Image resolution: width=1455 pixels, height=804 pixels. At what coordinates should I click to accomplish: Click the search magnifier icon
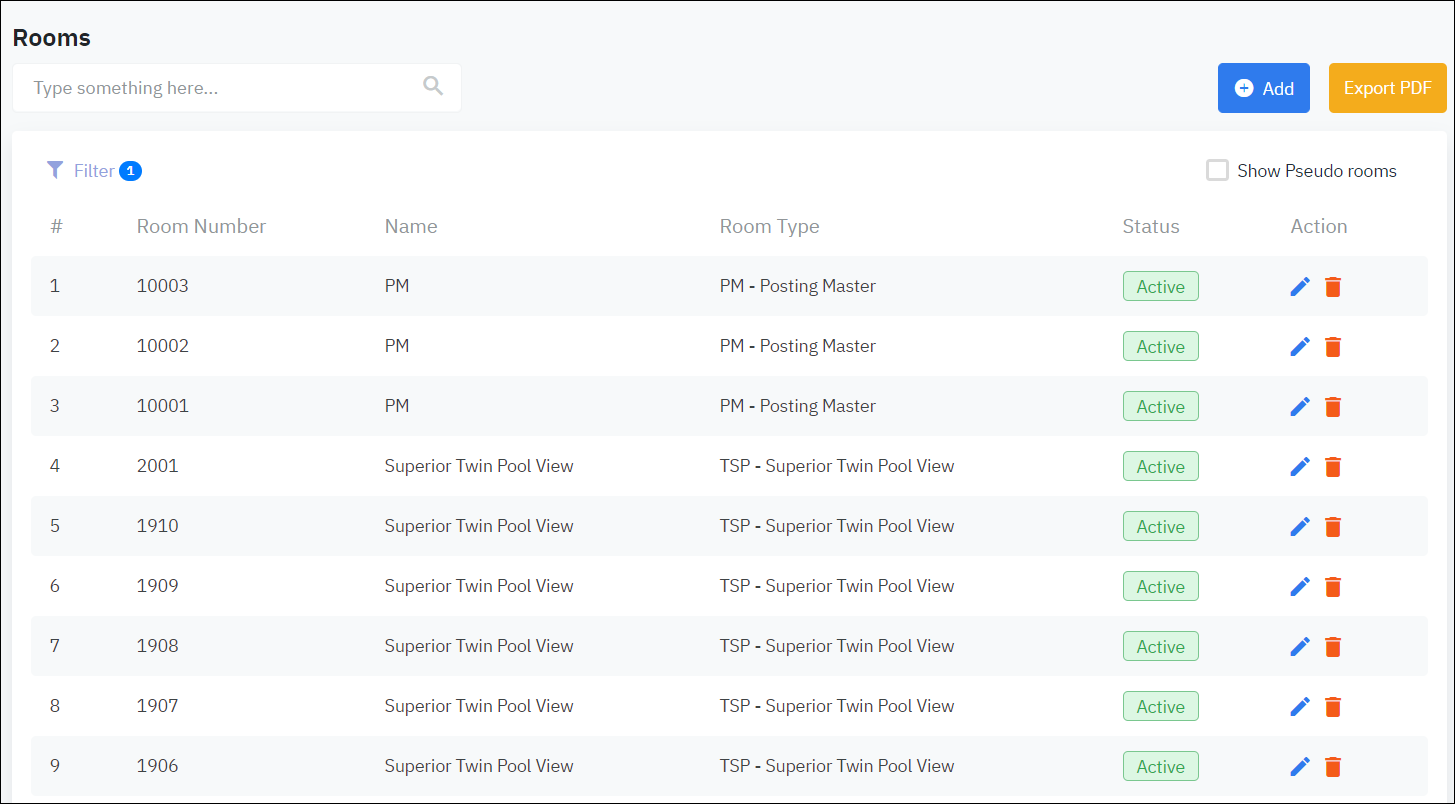coord(433,87)
